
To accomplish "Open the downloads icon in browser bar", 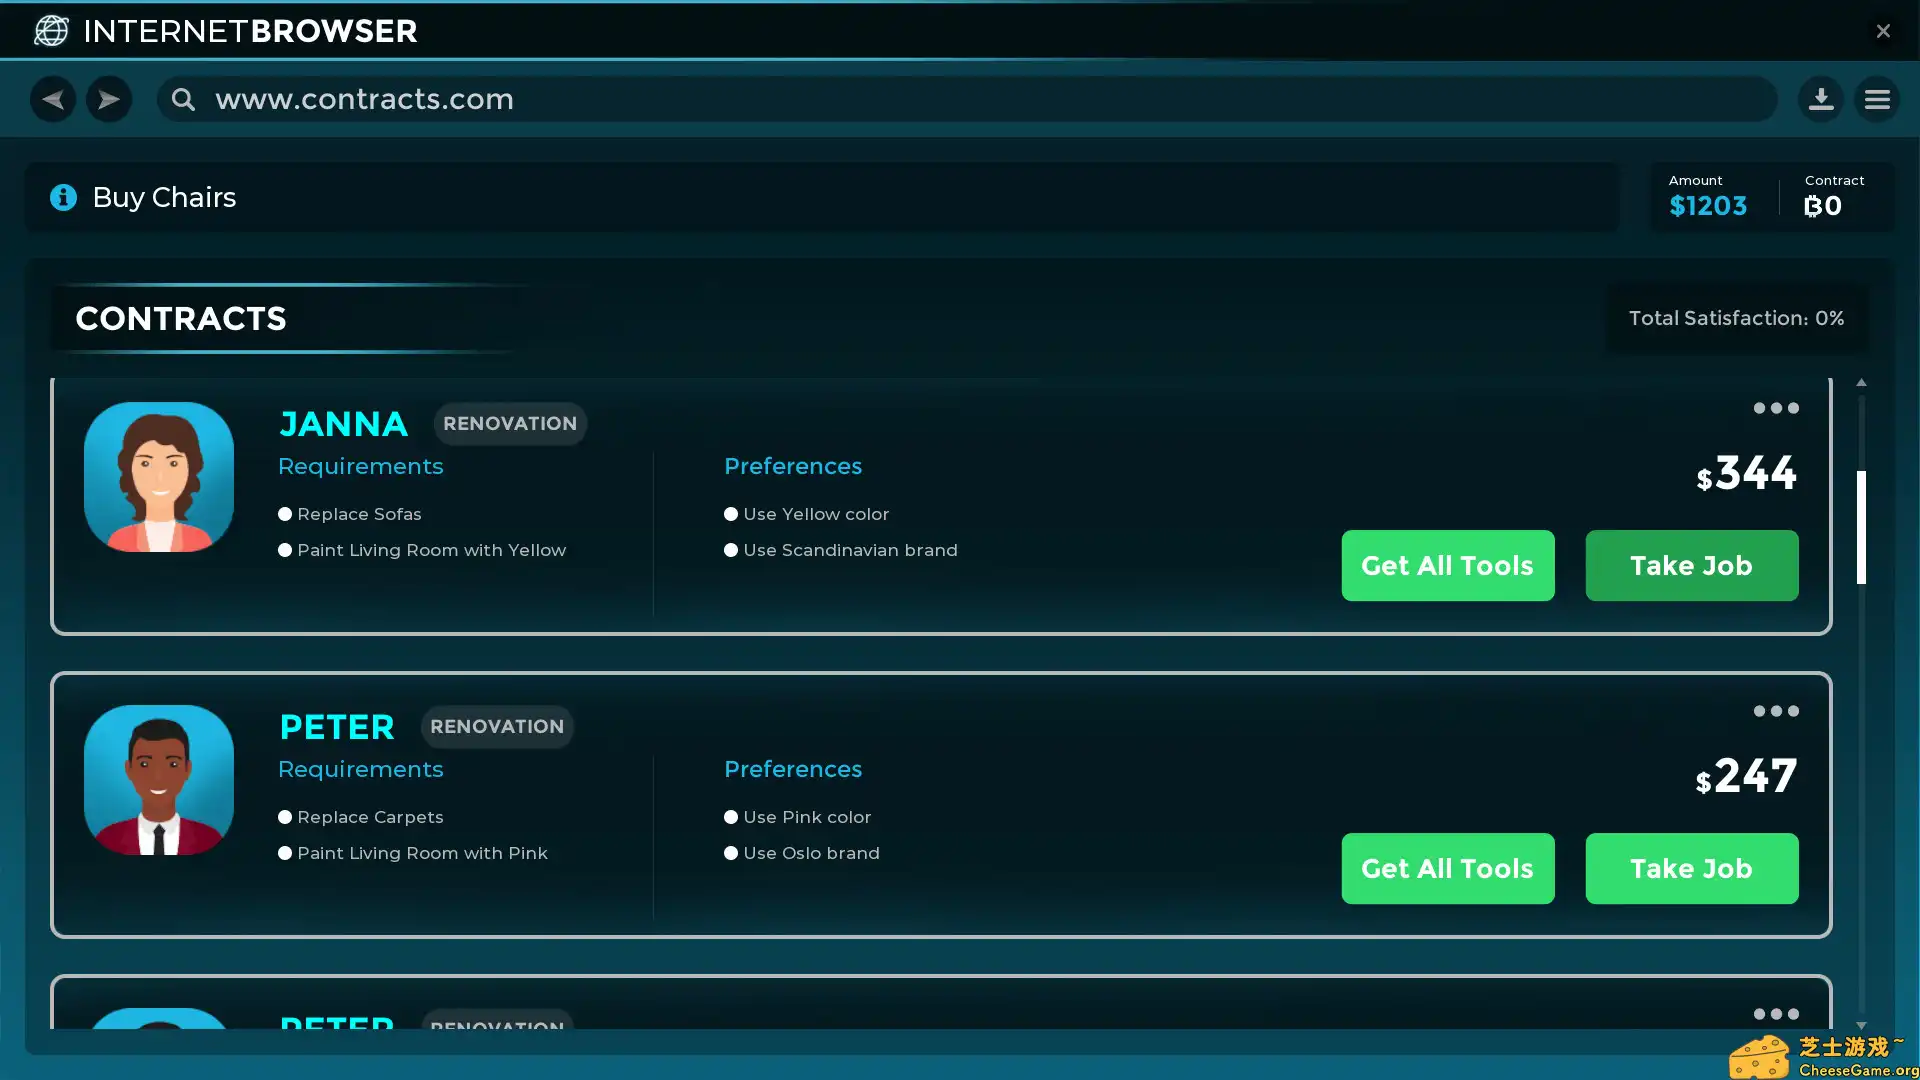I will [1821, 99].
